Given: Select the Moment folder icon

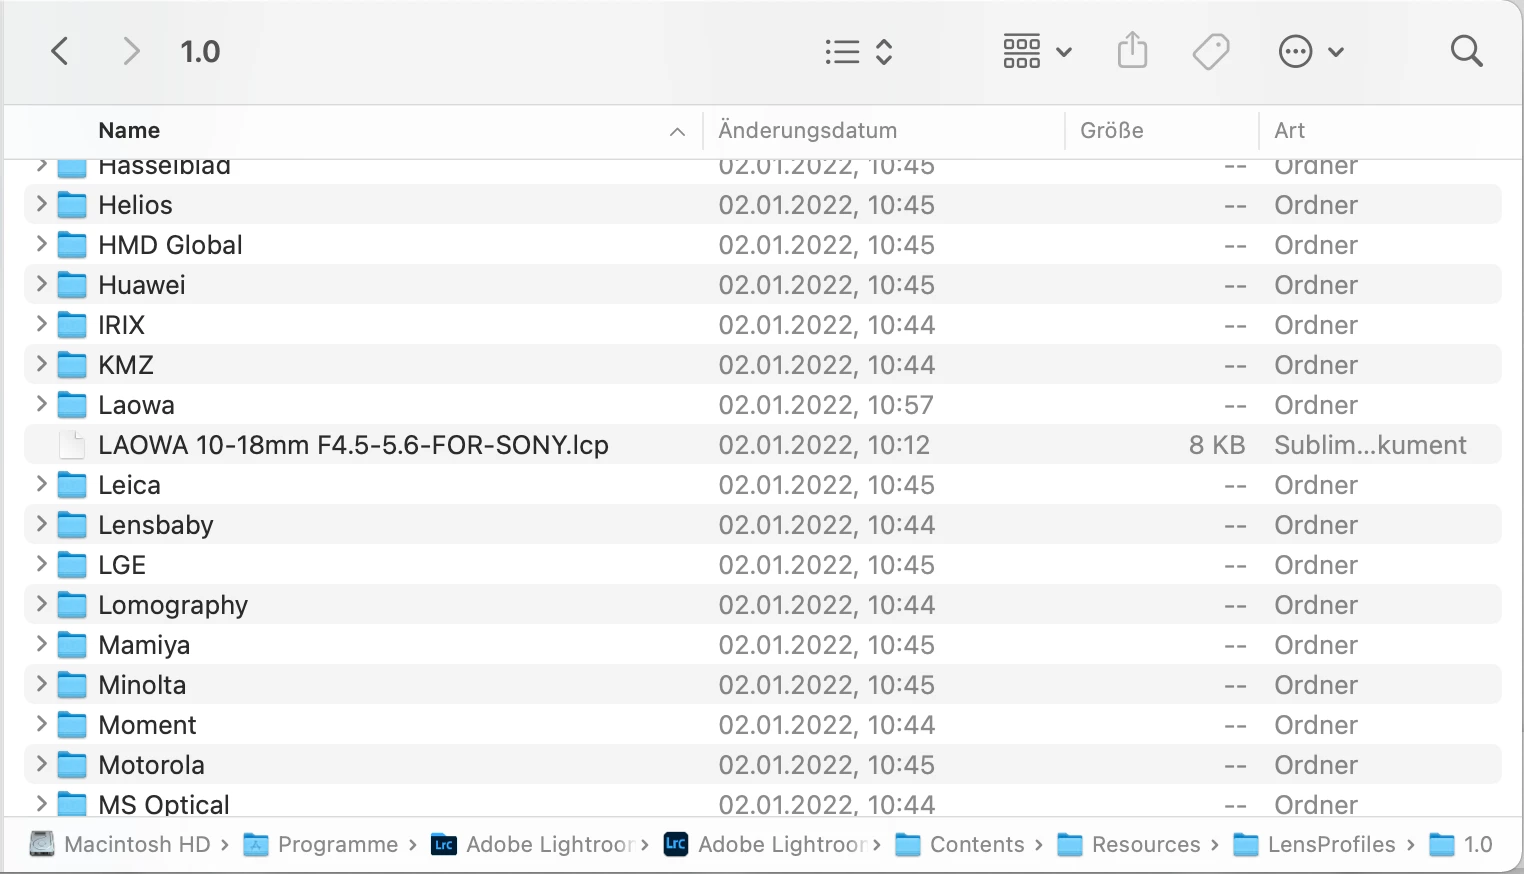Looking at the screenshot, I should click(72, 725).
